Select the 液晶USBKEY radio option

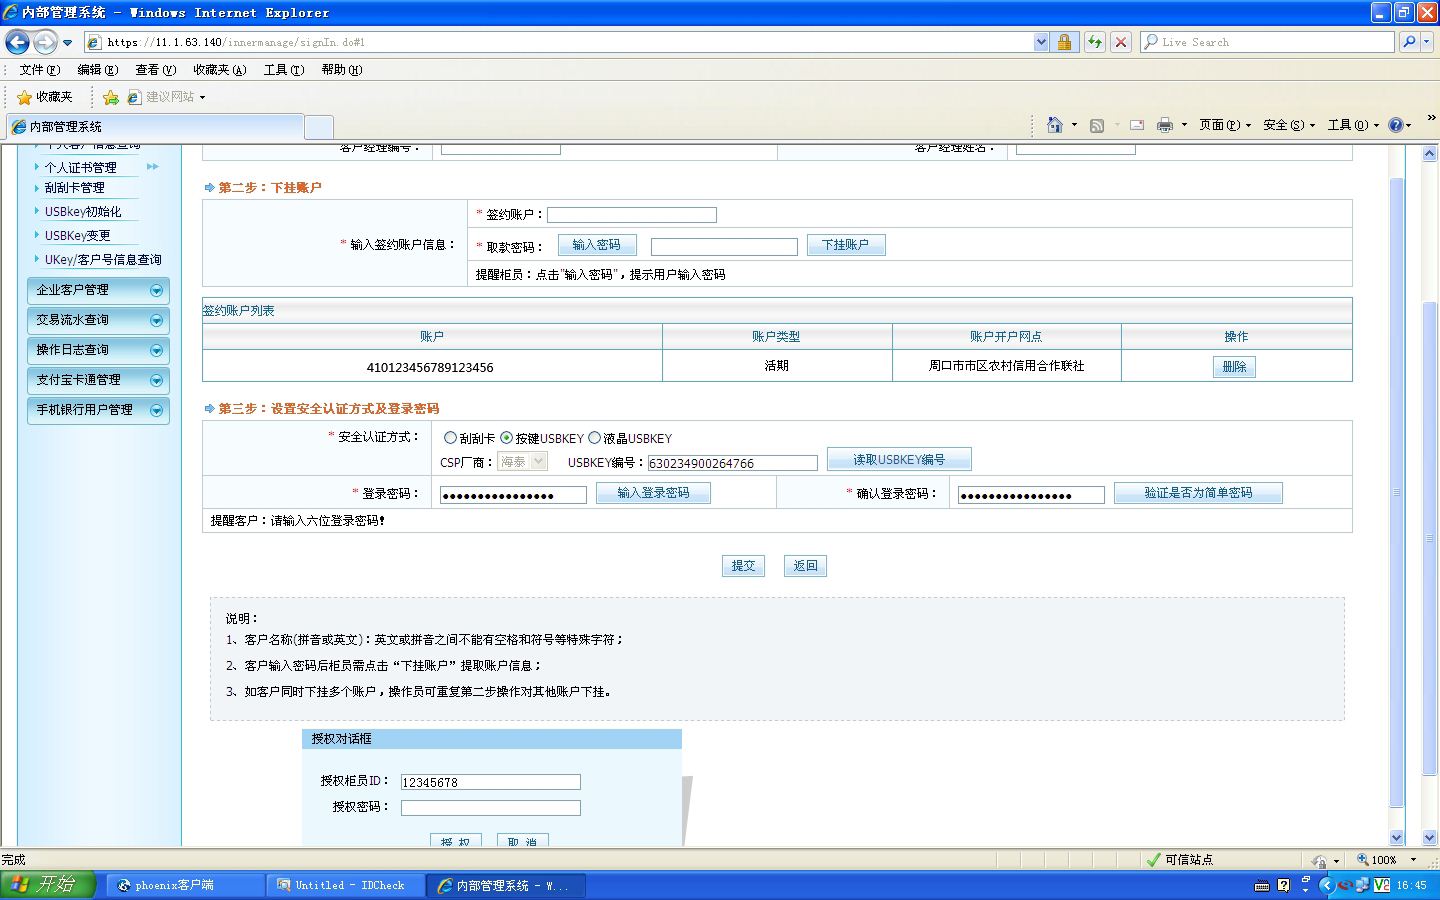coord(594,438)
